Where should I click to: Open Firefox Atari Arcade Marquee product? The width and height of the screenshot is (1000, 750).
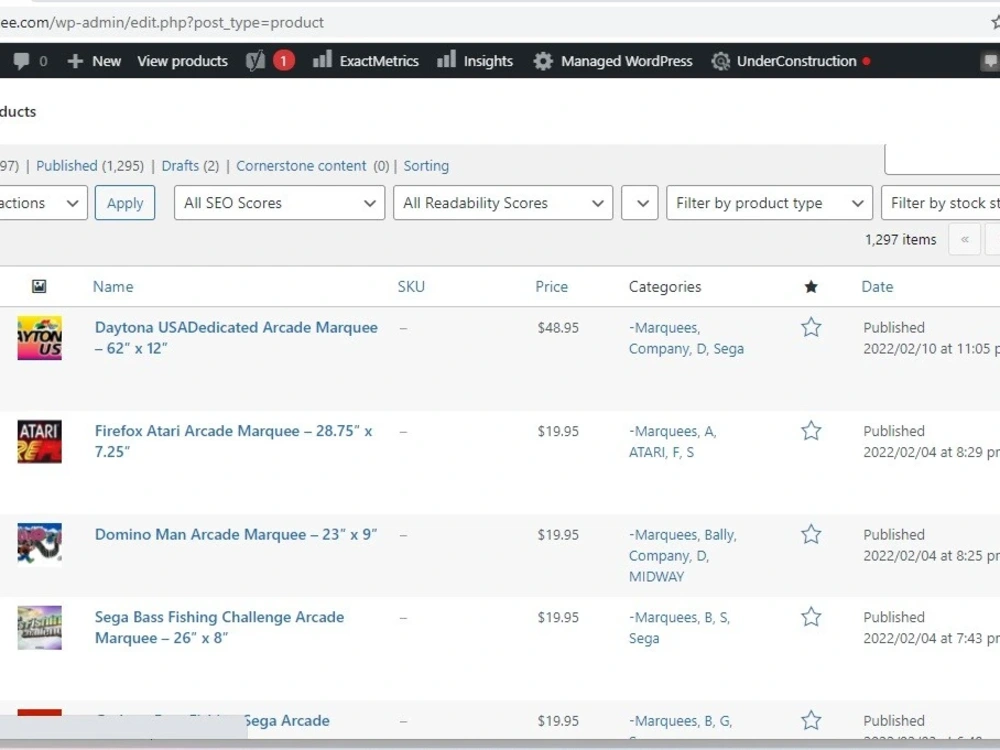233,441
